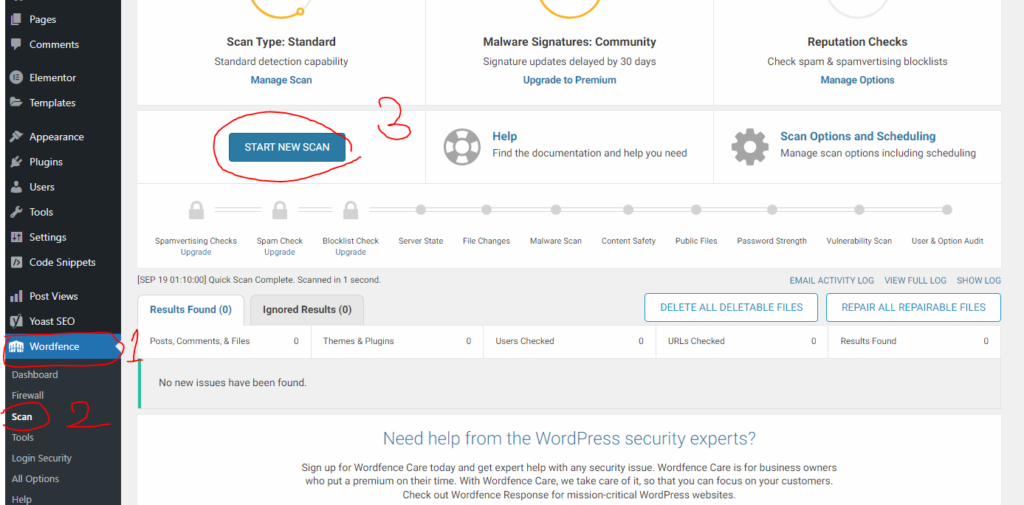Click the Scan Options gear icon
Viewport: 1024px width, 505px height.
coord(750,146)
